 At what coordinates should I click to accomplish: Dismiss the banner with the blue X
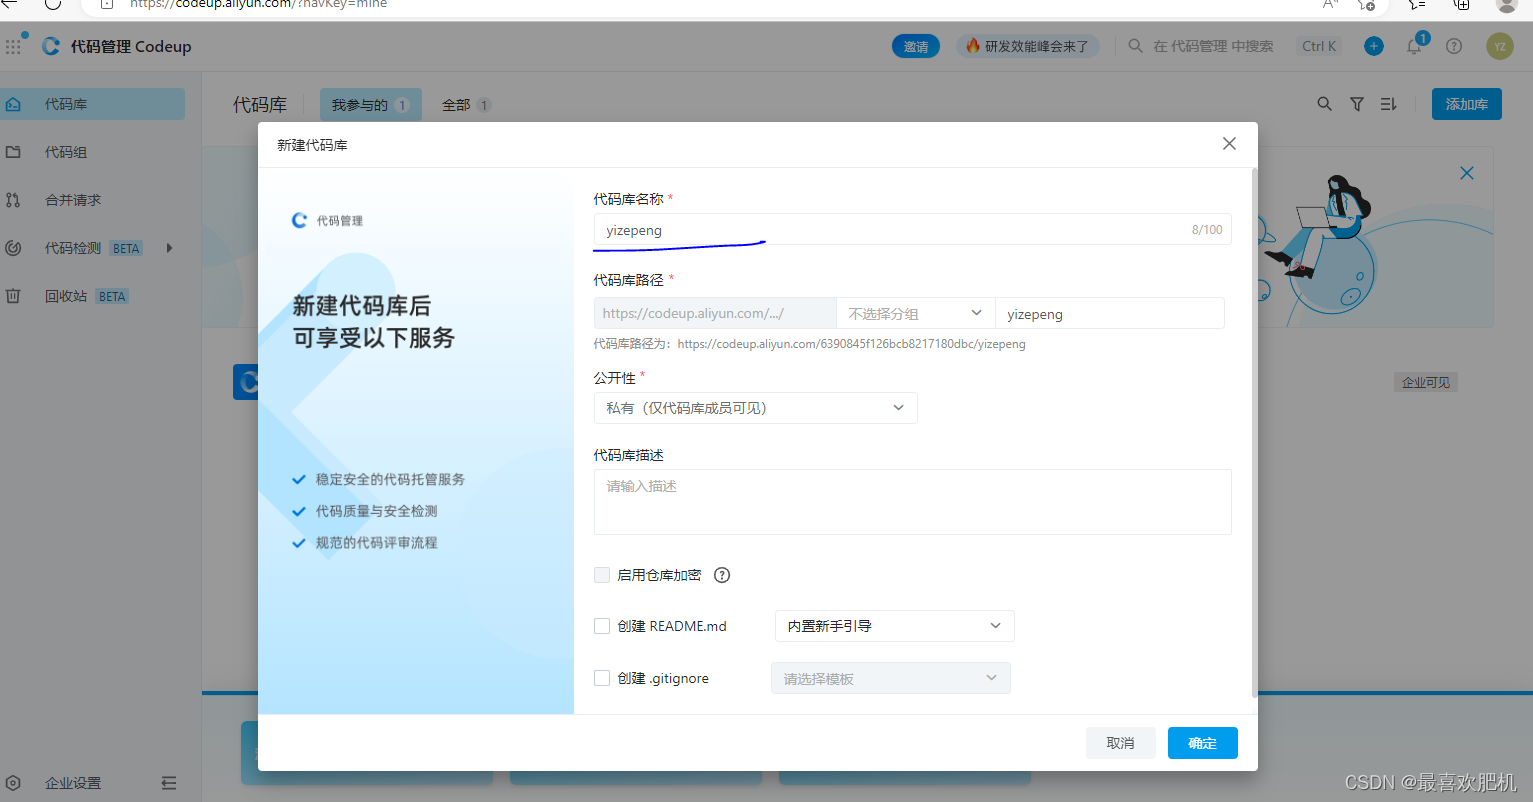tap(1467, 173)
